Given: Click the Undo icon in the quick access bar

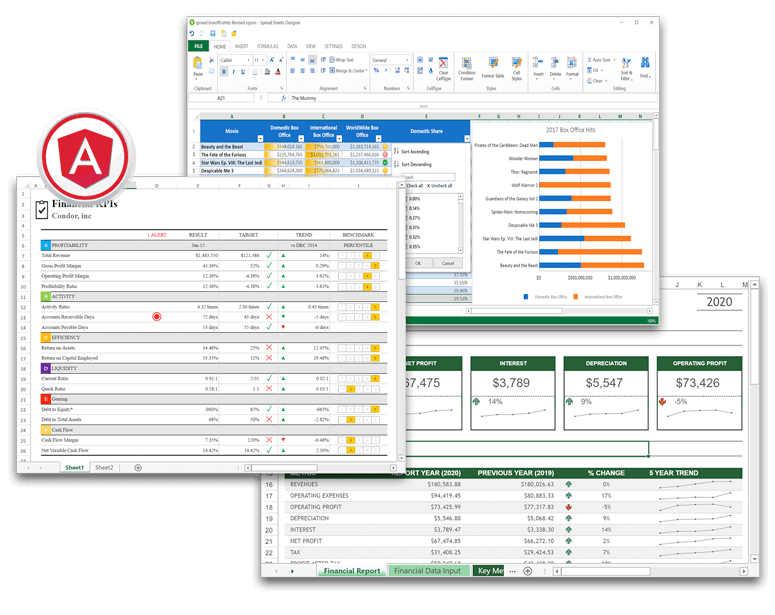Looking at the screenshot, I should (x=192, y=34).
